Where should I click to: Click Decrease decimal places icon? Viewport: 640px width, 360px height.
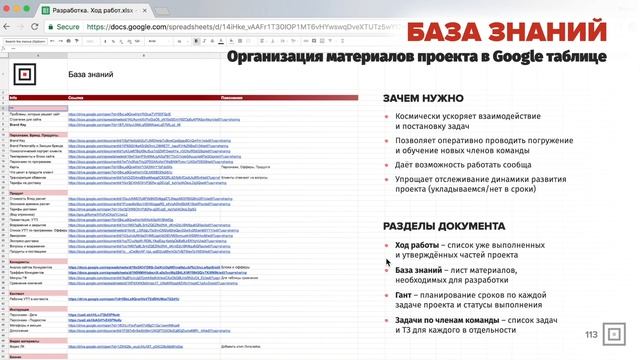click(121, 41)
